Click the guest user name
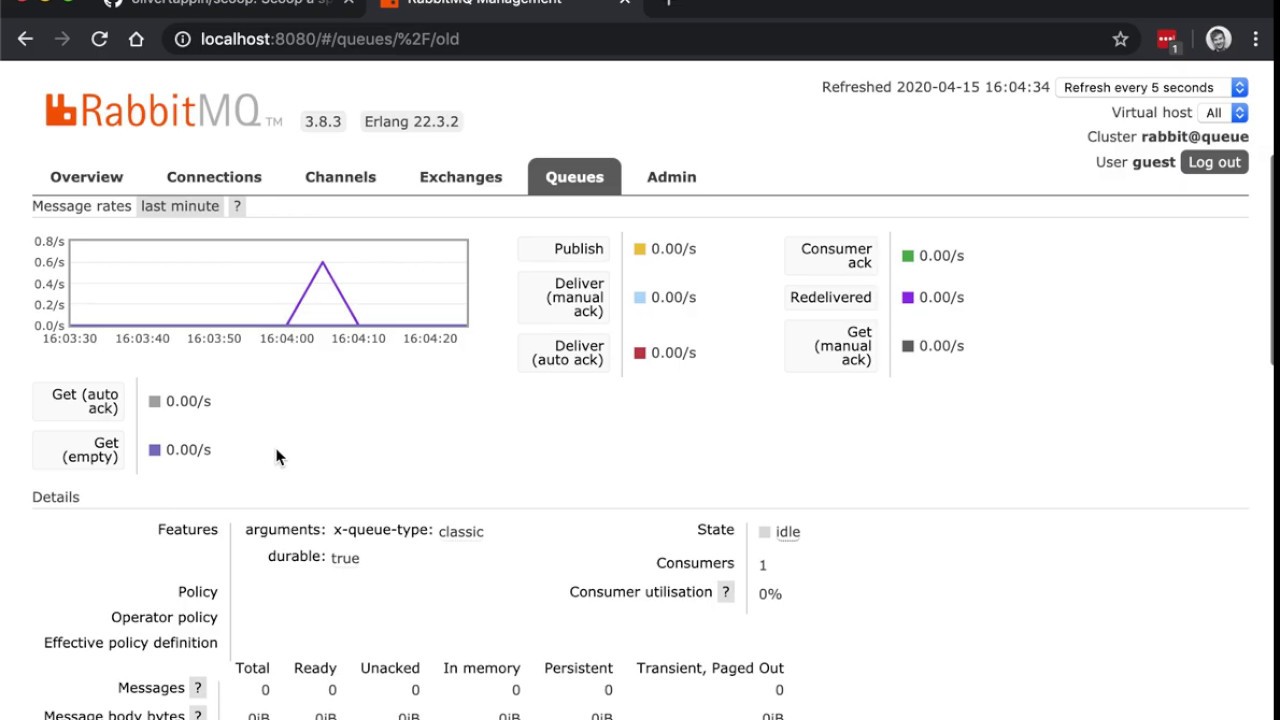This screenshot has height=720, width=1280. click(1154, 162)
